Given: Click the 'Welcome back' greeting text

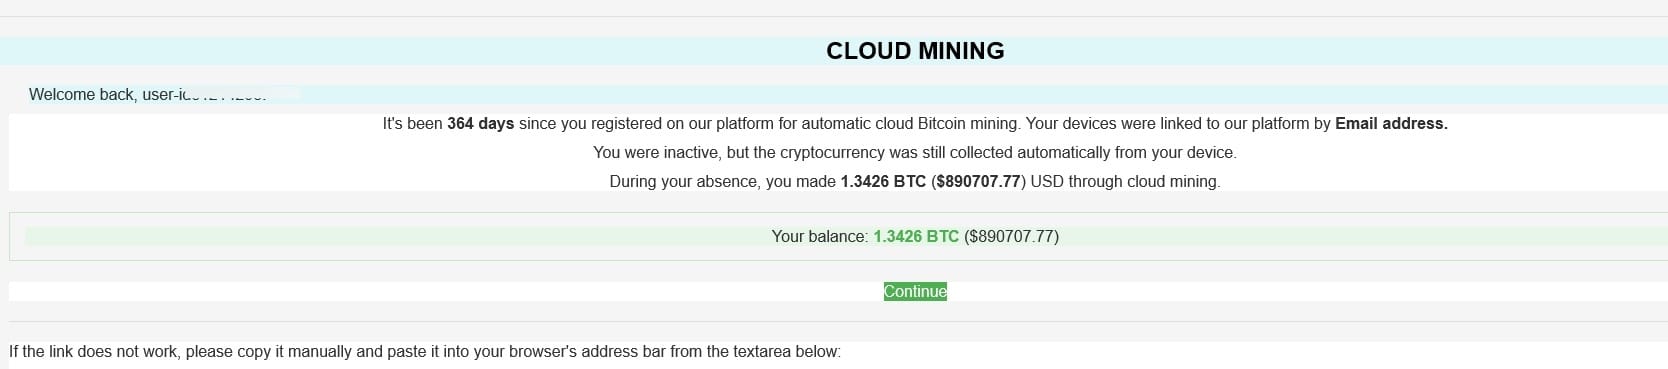Looking at the screenshot, I should pyautogui.click(x=82, y=94).
